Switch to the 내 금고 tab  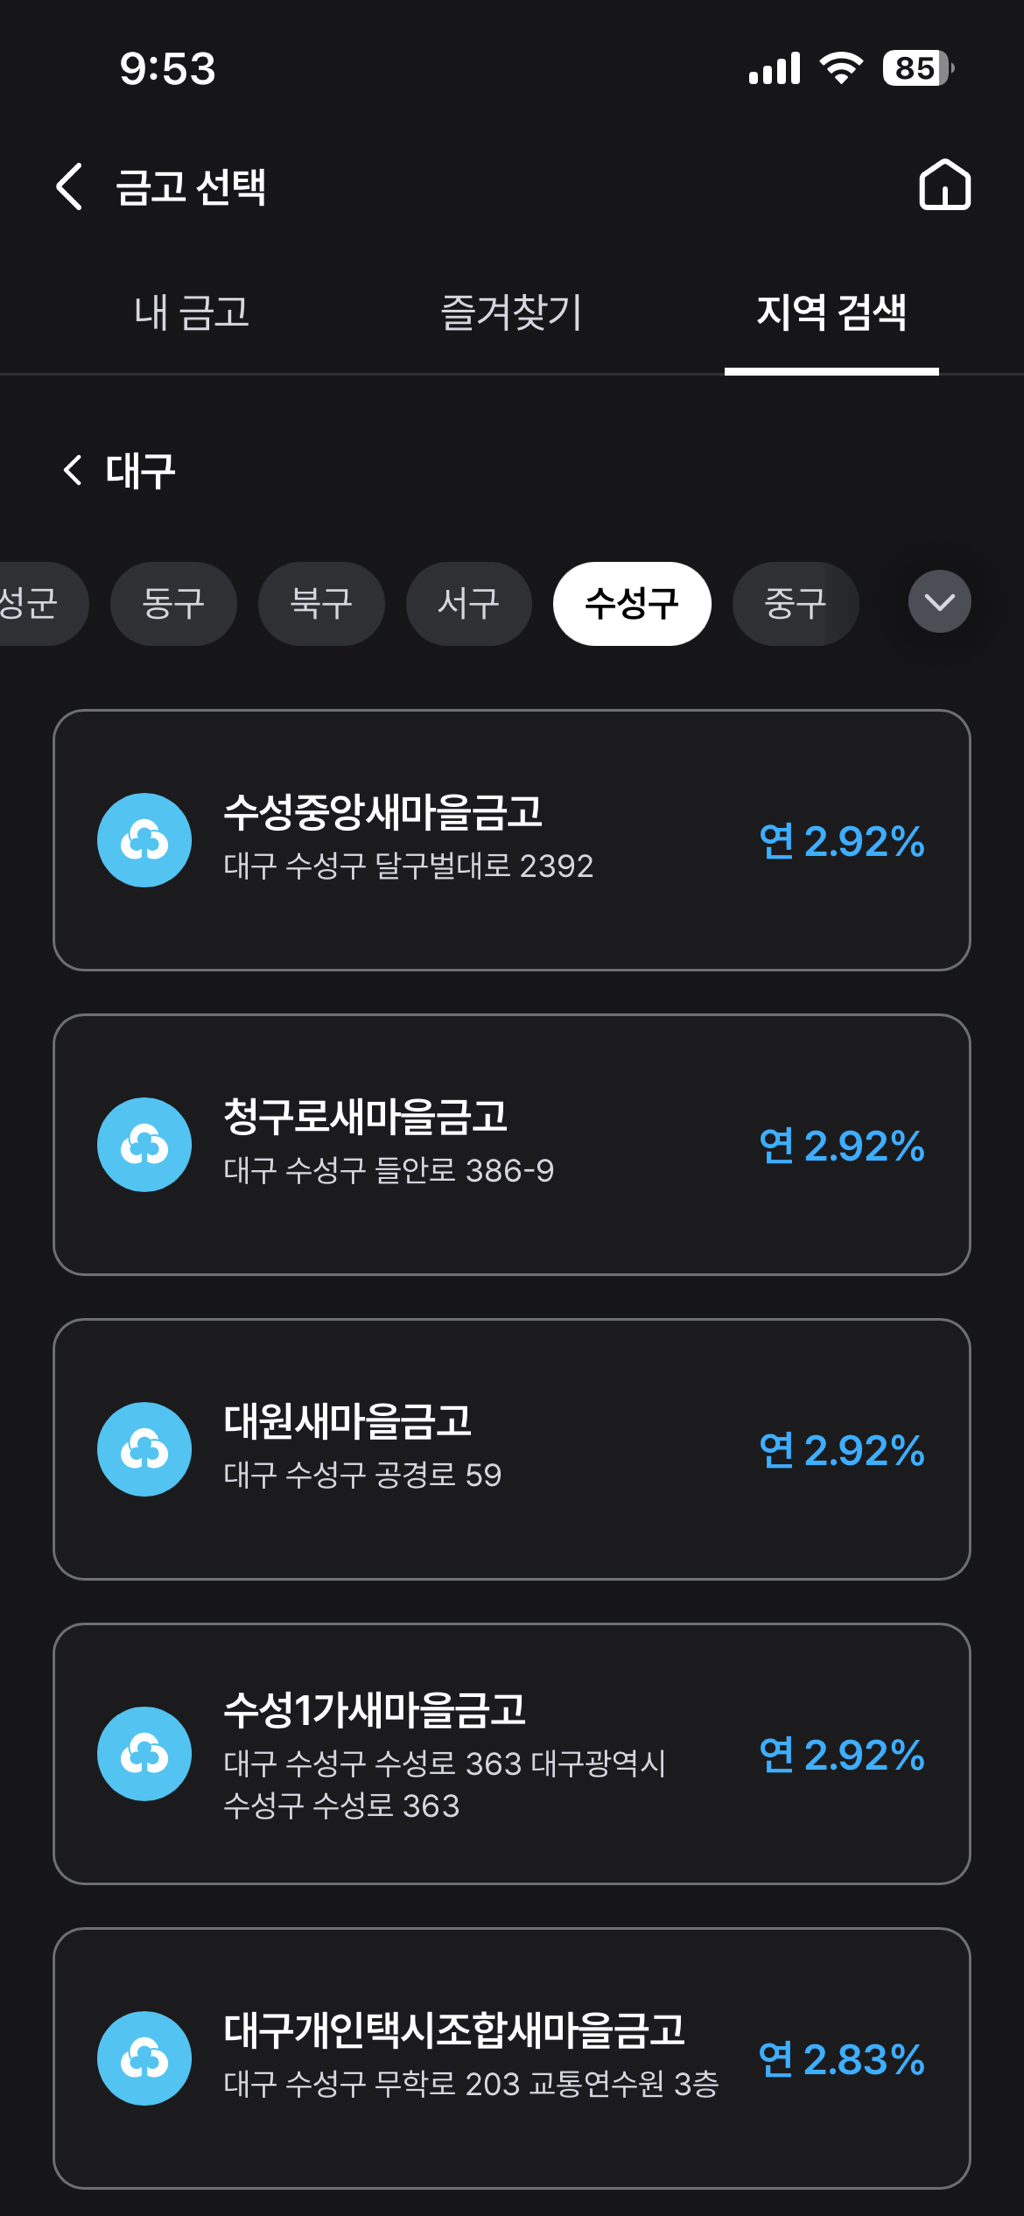(191, 313)
